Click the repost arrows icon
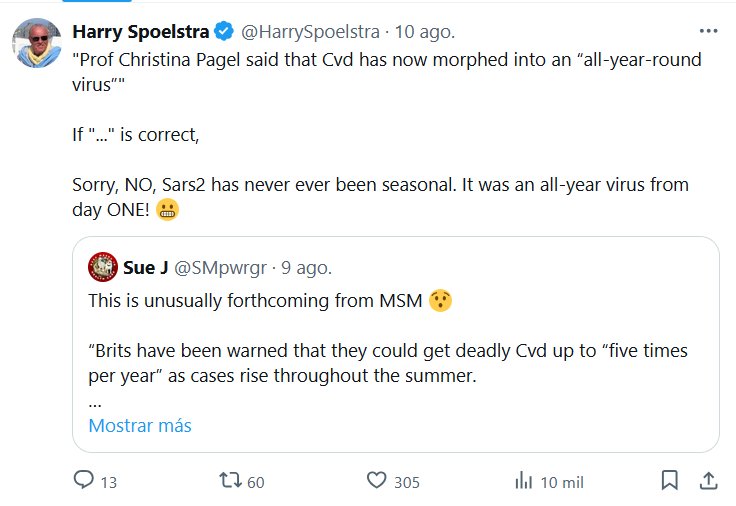 (230, 481)
